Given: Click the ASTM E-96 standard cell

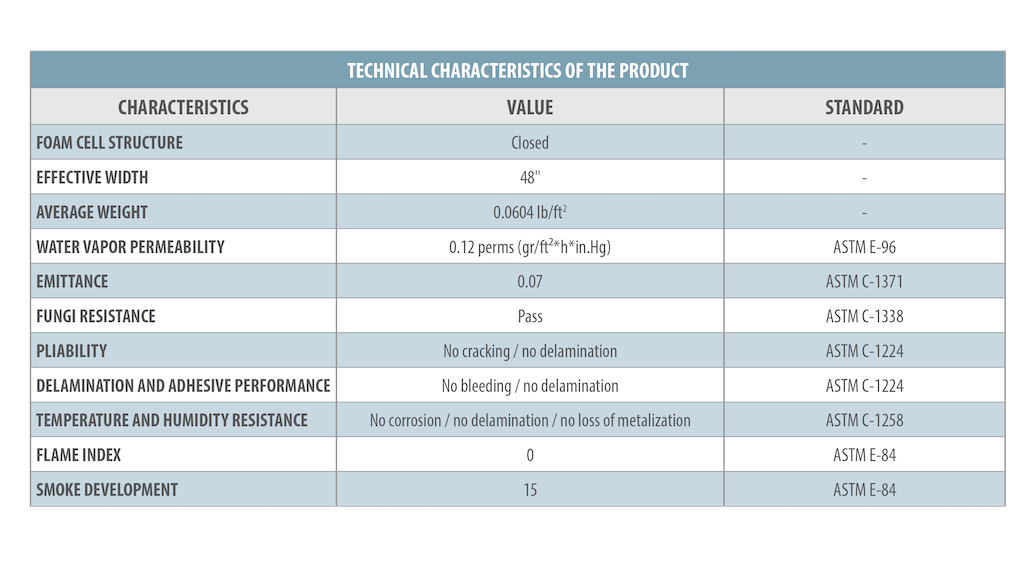Looking at the screenshot, I should 864,247.
